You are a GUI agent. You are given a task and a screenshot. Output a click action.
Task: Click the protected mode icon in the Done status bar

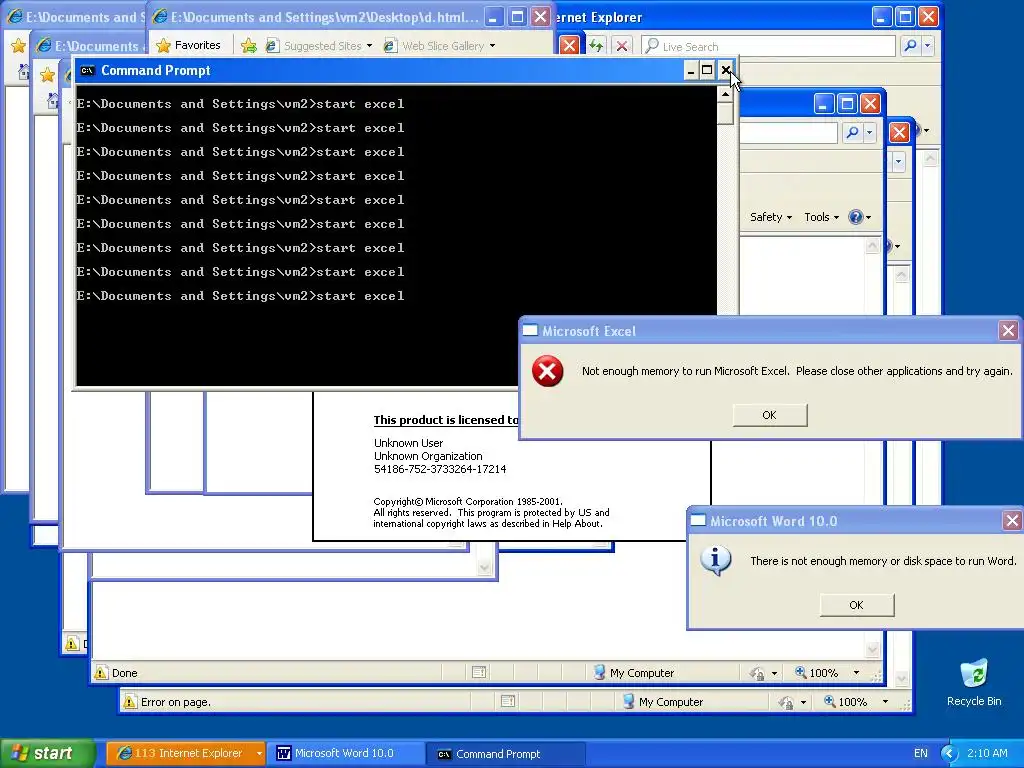click(x=757, y=673)
